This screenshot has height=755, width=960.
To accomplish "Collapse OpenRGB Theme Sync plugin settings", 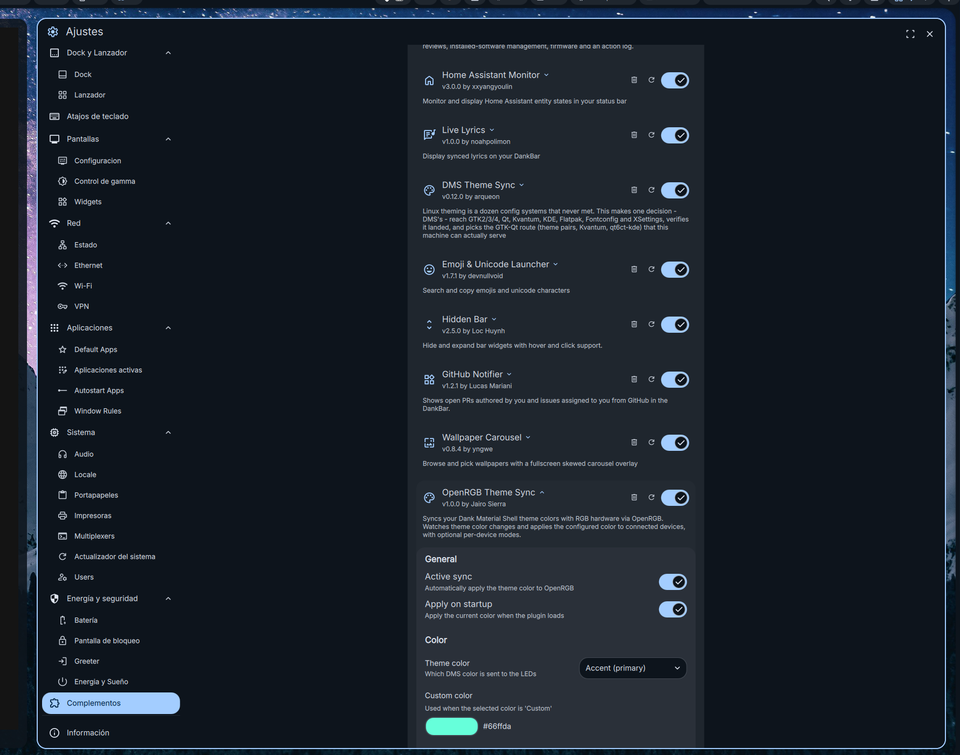I will coord(542,492).
